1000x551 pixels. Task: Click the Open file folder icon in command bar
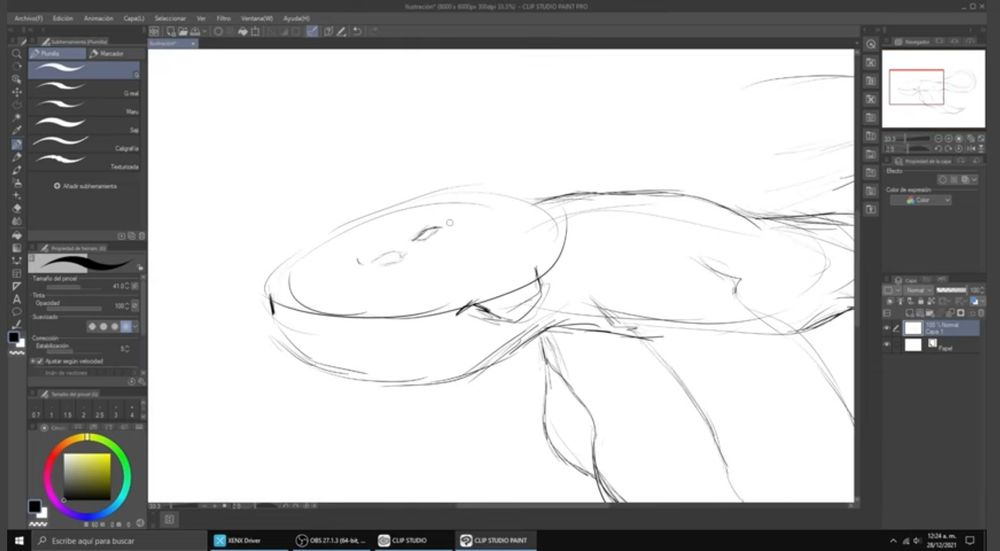[183, 31]
